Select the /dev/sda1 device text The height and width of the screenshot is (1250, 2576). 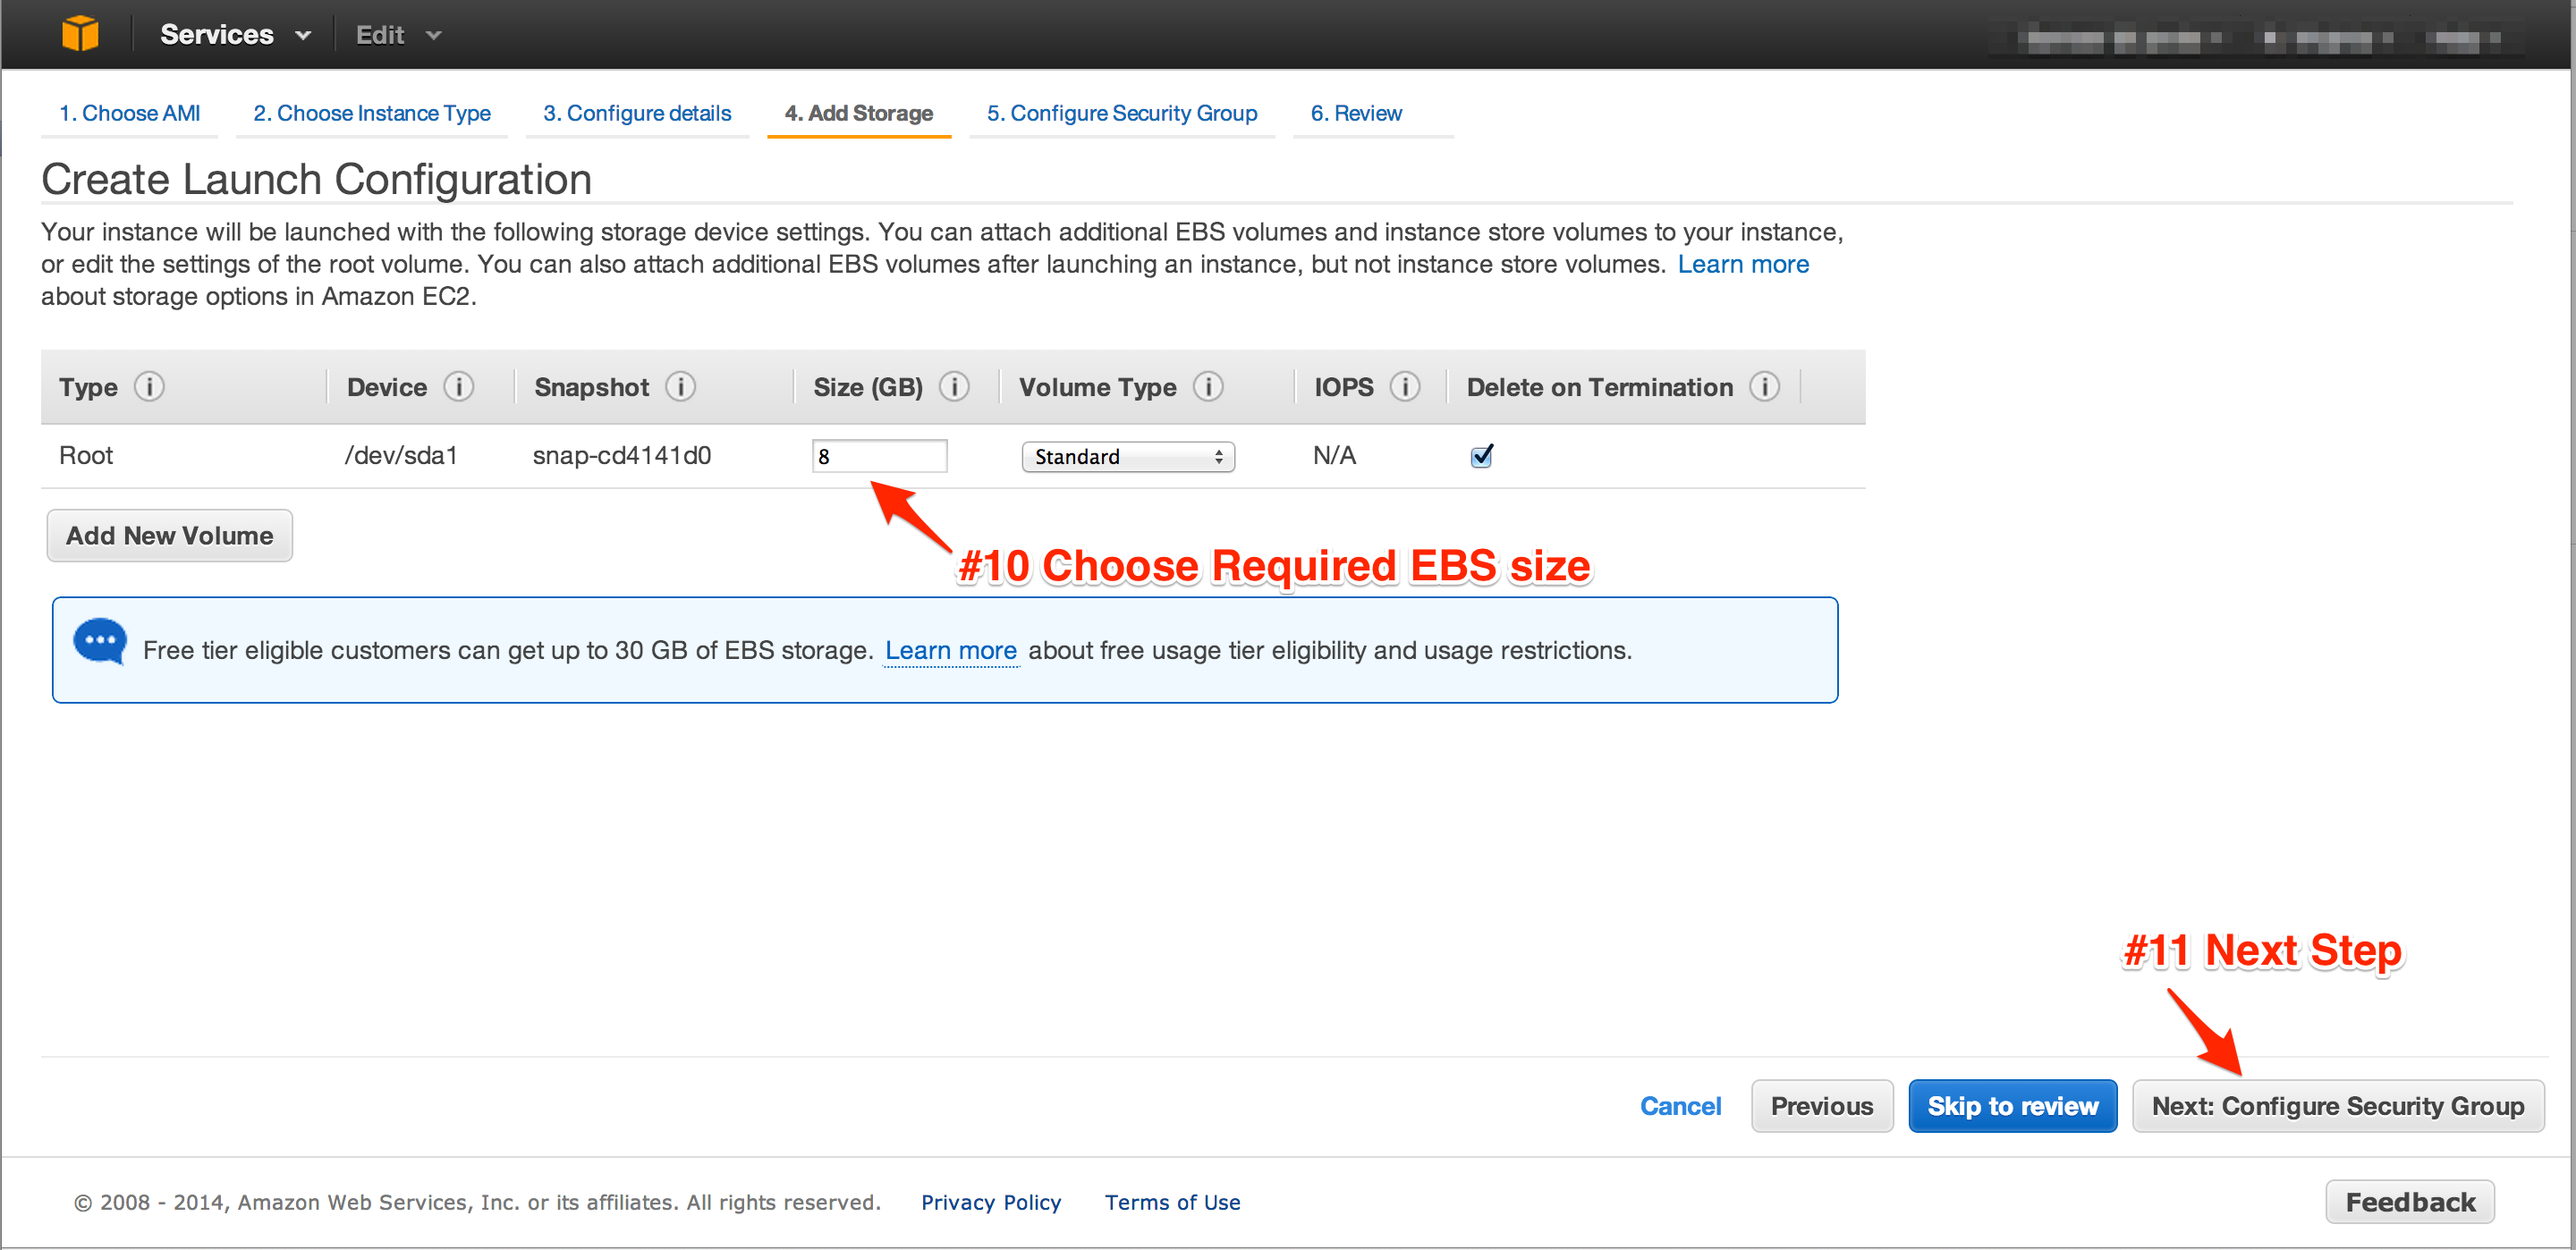(401, 456)
